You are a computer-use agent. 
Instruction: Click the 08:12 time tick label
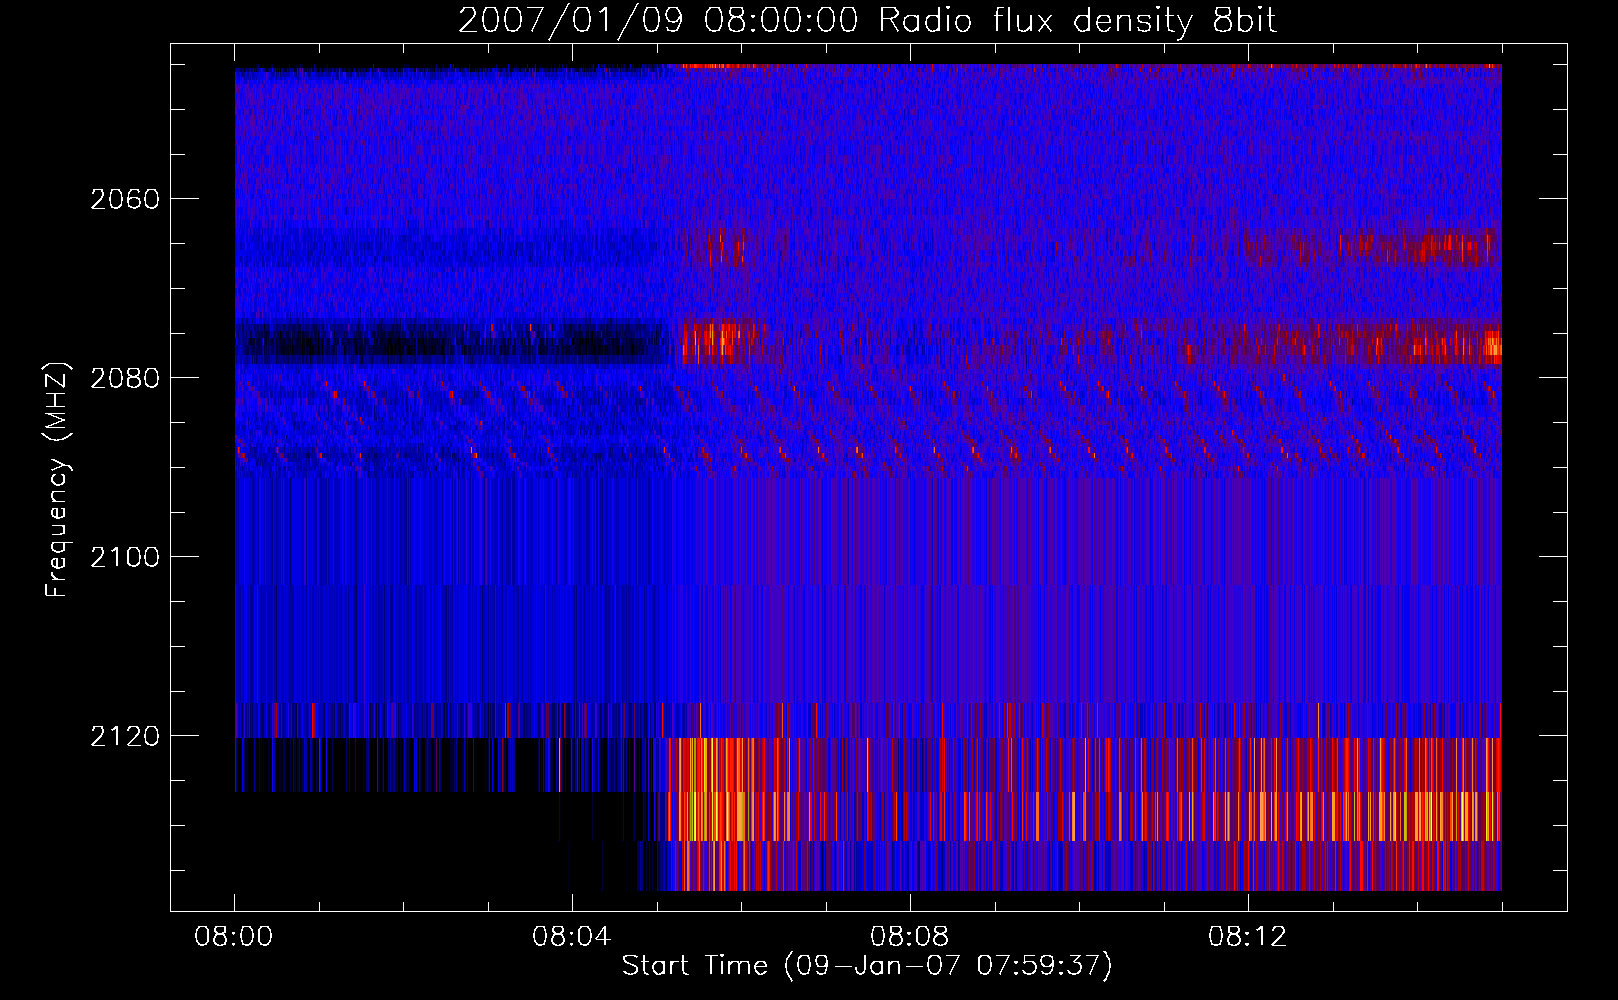pyautogui.click(x=1247, y=937)
